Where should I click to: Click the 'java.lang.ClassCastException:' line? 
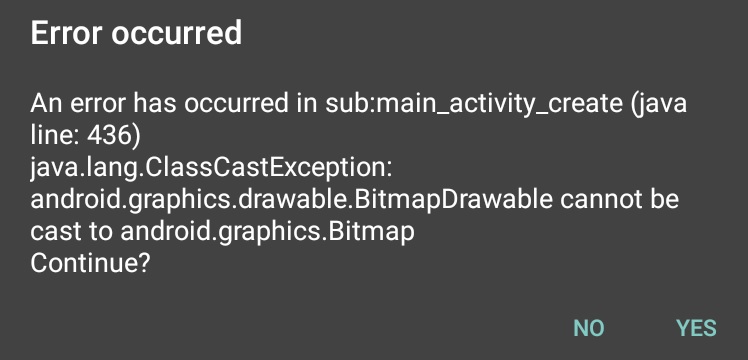point(211,168)
